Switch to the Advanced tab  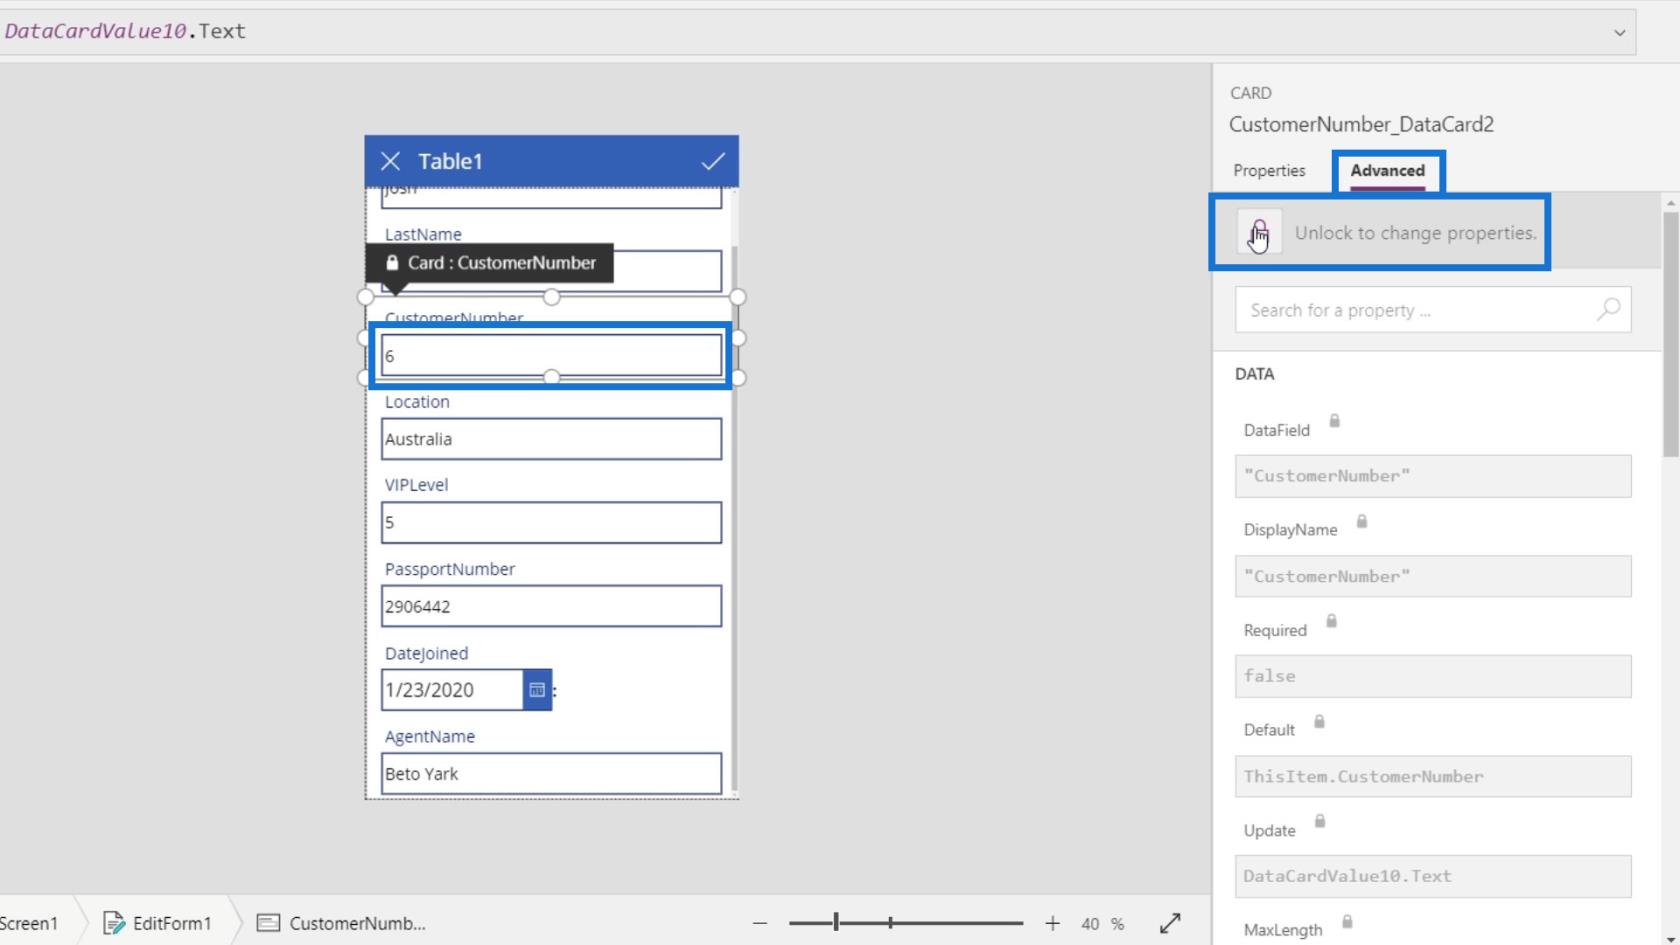click(x=1387, y=170)
